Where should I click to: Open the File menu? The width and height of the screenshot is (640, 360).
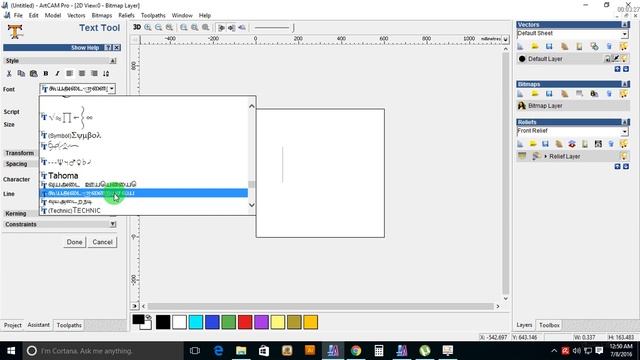18,16
